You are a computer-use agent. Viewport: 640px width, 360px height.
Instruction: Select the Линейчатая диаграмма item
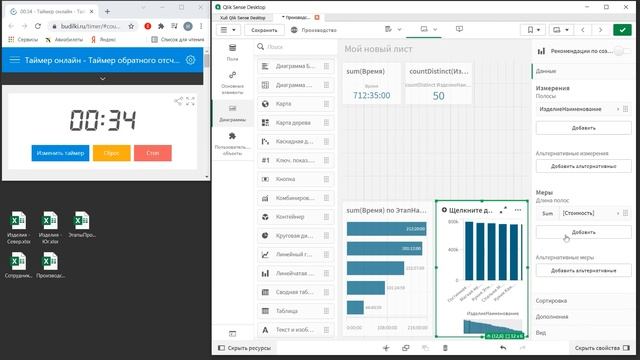[x=296, y=273]
